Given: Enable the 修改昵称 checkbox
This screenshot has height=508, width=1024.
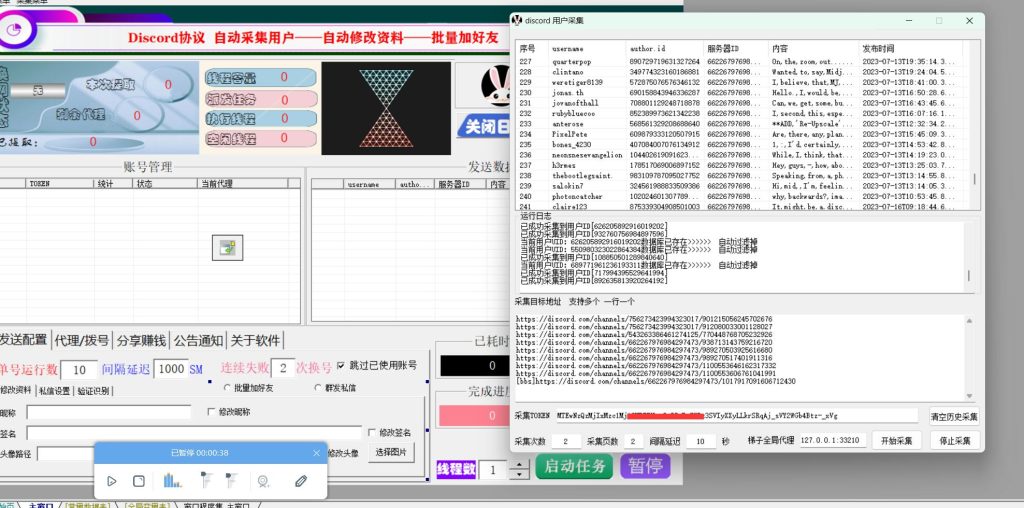Looking at the screenshot, I should pos(210,411).
